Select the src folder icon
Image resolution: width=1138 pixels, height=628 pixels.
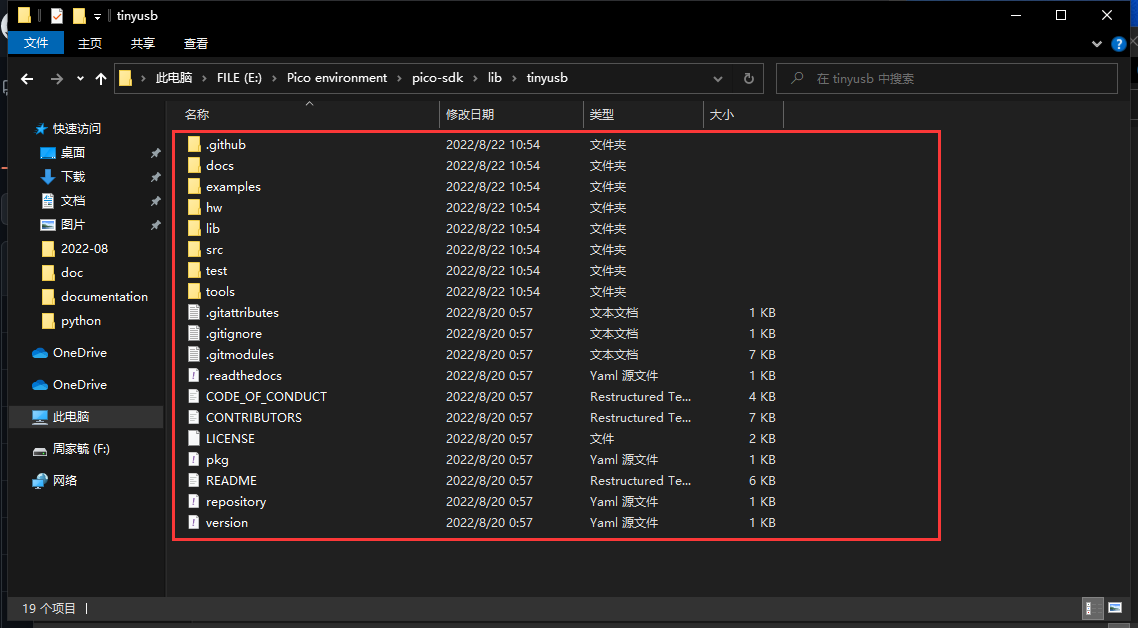(193, 250)
